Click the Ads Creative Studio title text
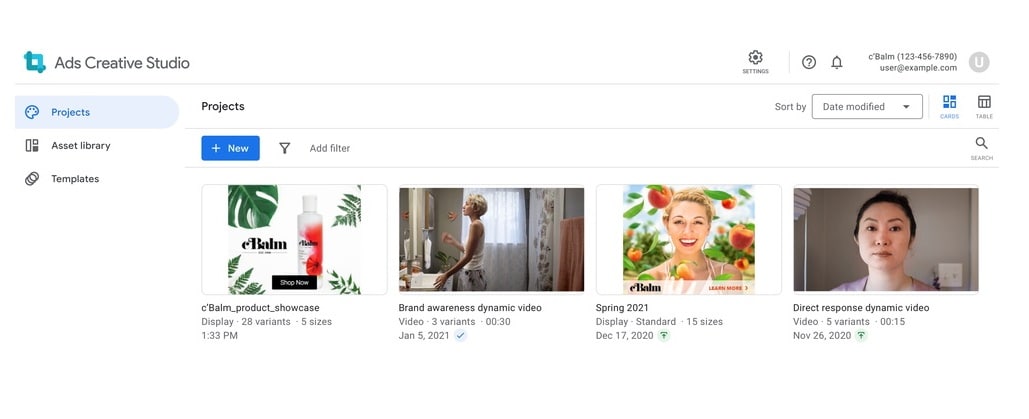This screenshot has height=419, width=1029. coord(122,63)
